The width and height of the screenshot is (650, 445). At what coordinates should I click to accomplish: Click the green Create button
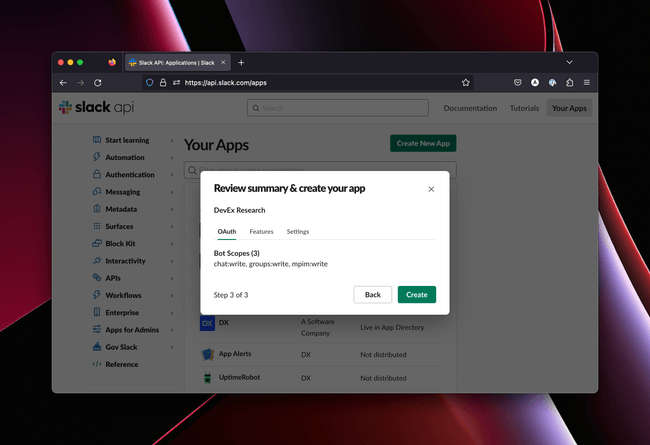click(x=417, y=294)
